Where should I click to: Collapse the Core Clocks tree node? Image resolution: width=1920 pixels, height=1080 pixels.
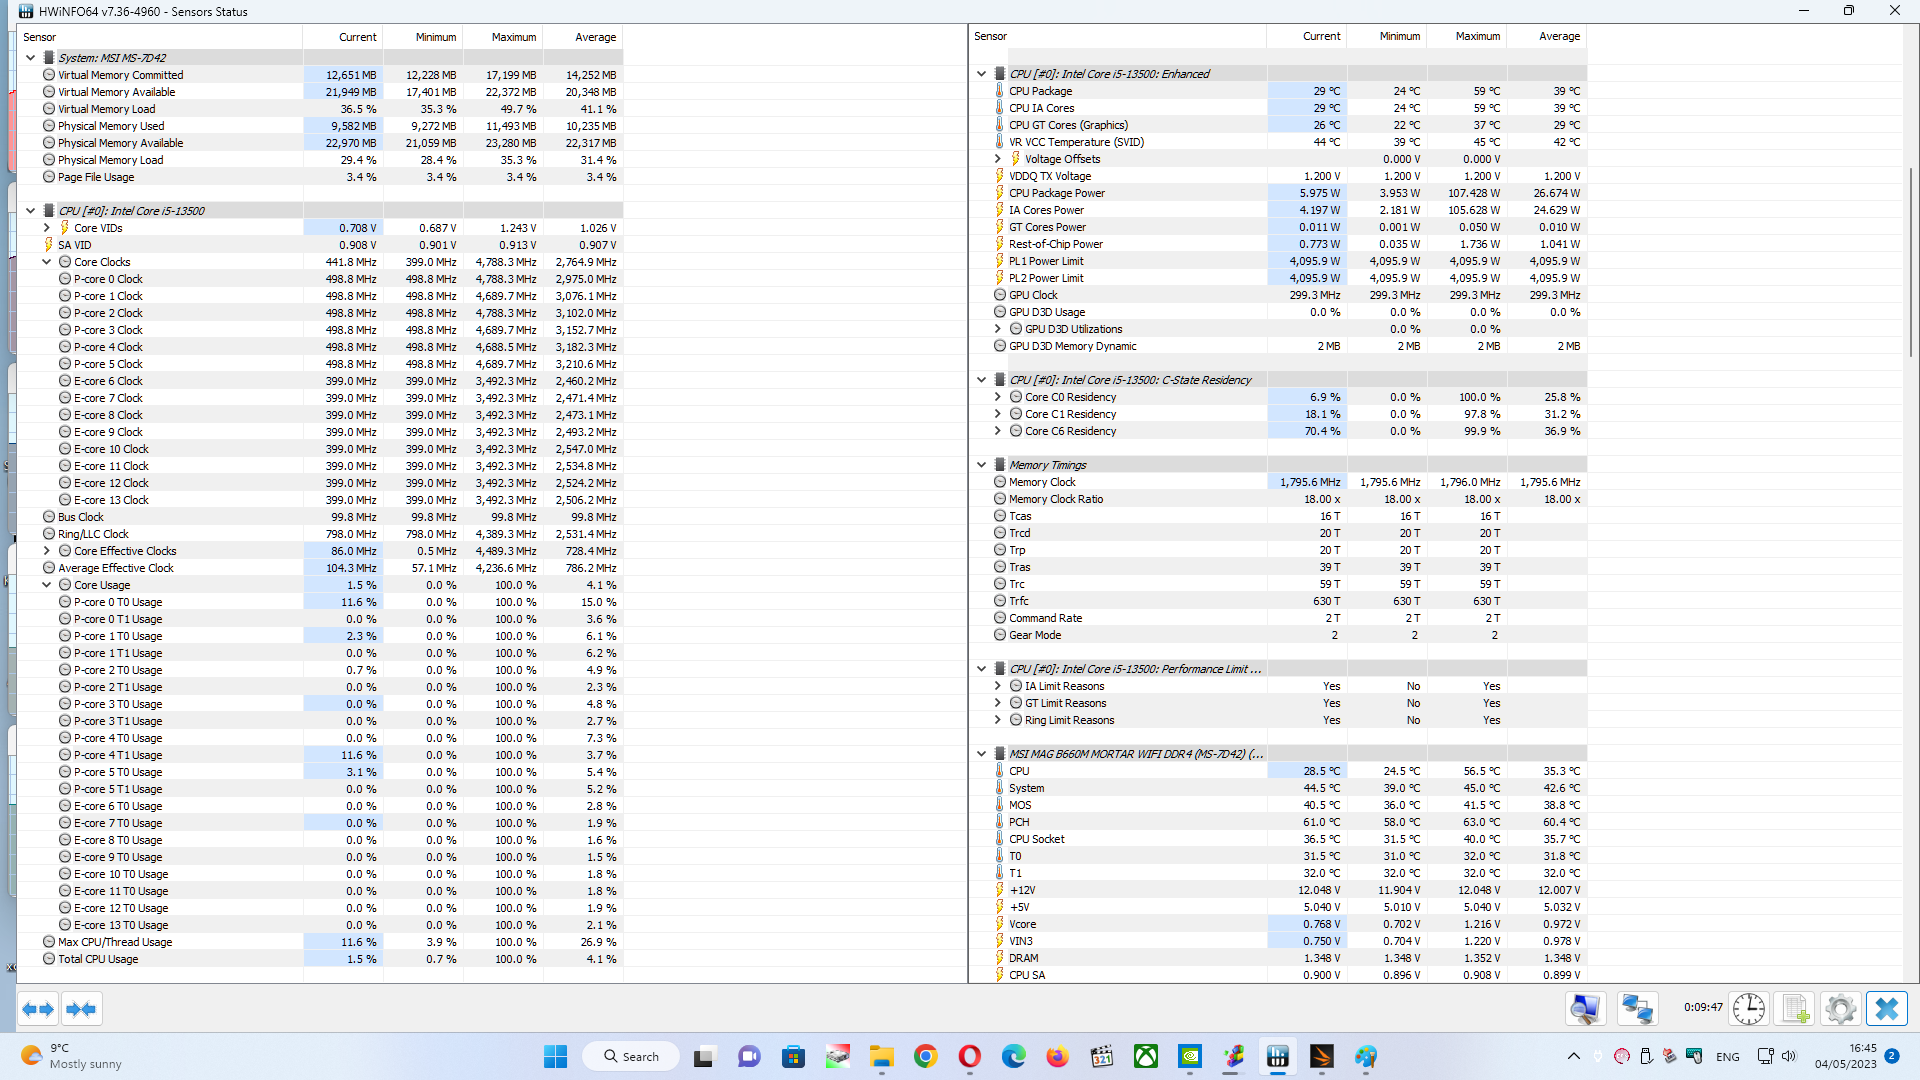click(47, 262)
